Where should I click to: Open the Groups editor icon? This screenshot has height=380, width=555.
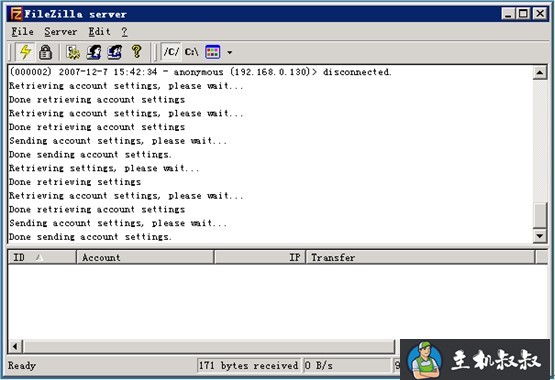115,52
